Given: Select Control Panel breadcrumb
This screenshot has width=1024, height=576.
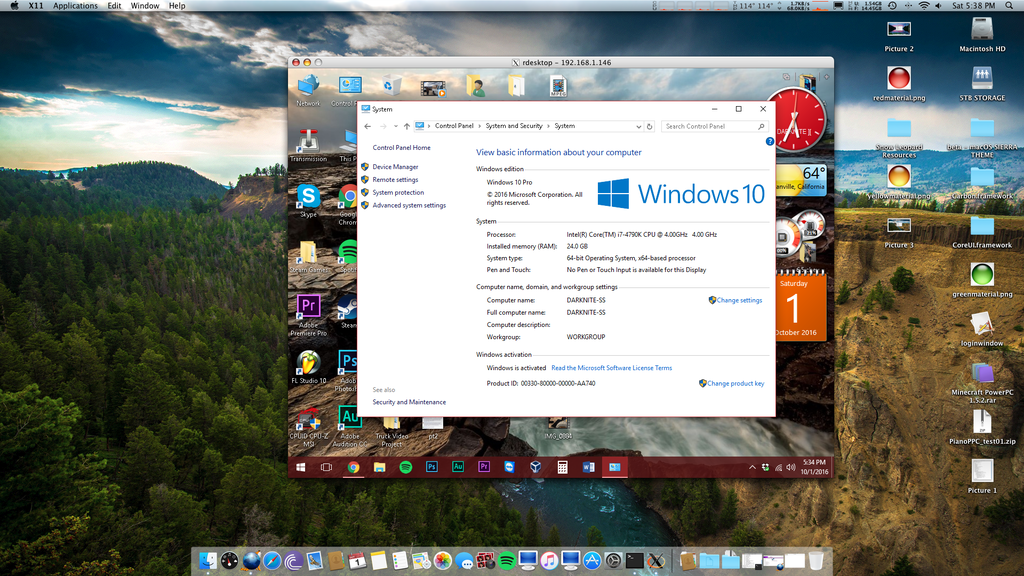Looking at the screenshot, I should click(454, 126).
